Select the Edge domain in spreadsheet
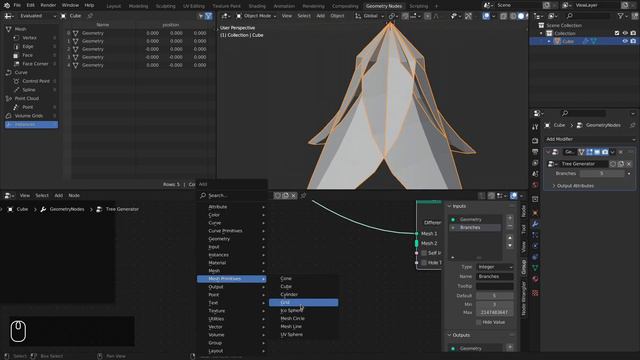Screen dimensions: 640x360 (x=28, y=47)
